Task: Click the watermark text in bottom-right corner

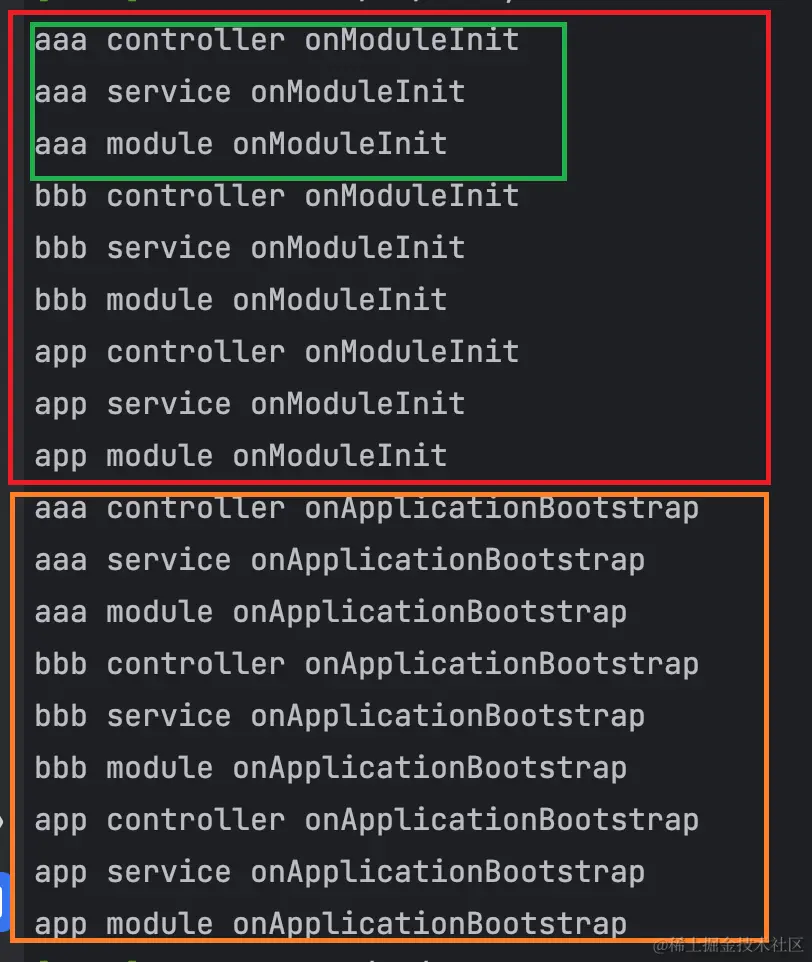Action: point(729,945)
